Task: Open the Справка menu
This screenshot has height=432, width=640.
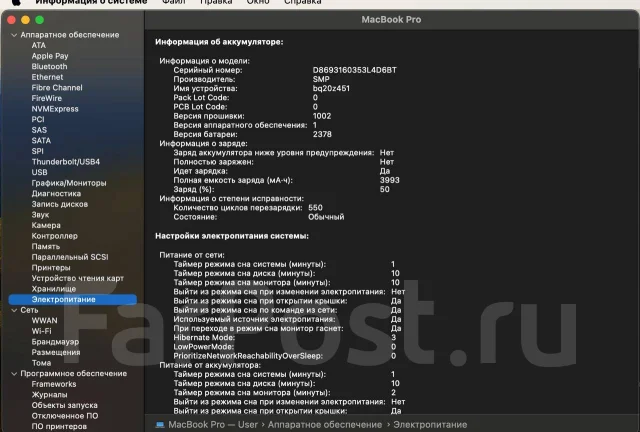Action: coord(302,2)
